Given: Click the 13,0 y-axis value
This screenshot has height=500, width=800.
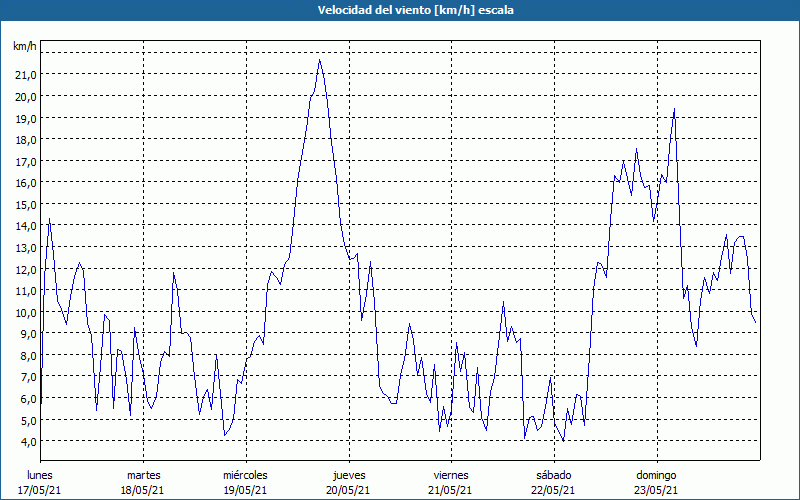Looking at the screenshot, I should (27, 247).
